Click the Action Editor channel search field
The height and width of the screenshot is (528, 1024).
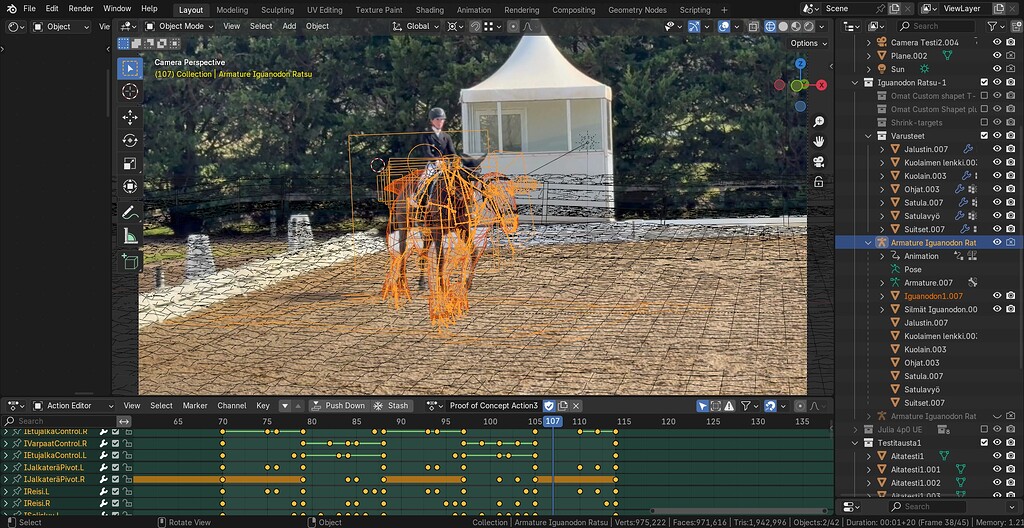click(x=59, y=421)
